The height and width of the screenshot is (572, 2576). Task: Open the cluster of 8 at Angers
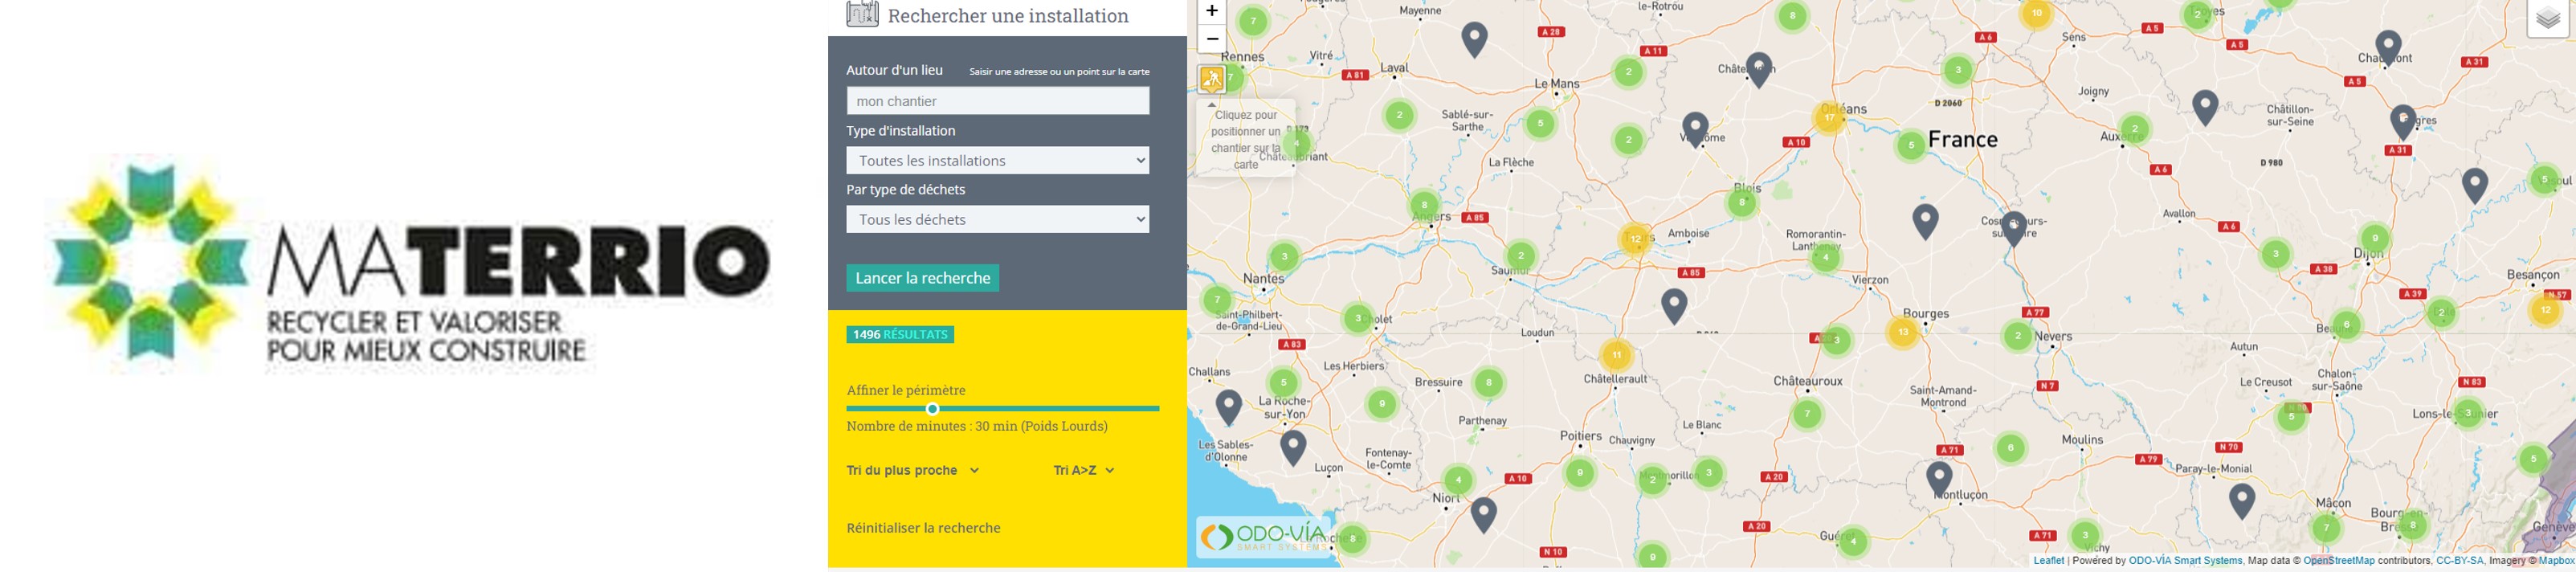[1424, 206]
